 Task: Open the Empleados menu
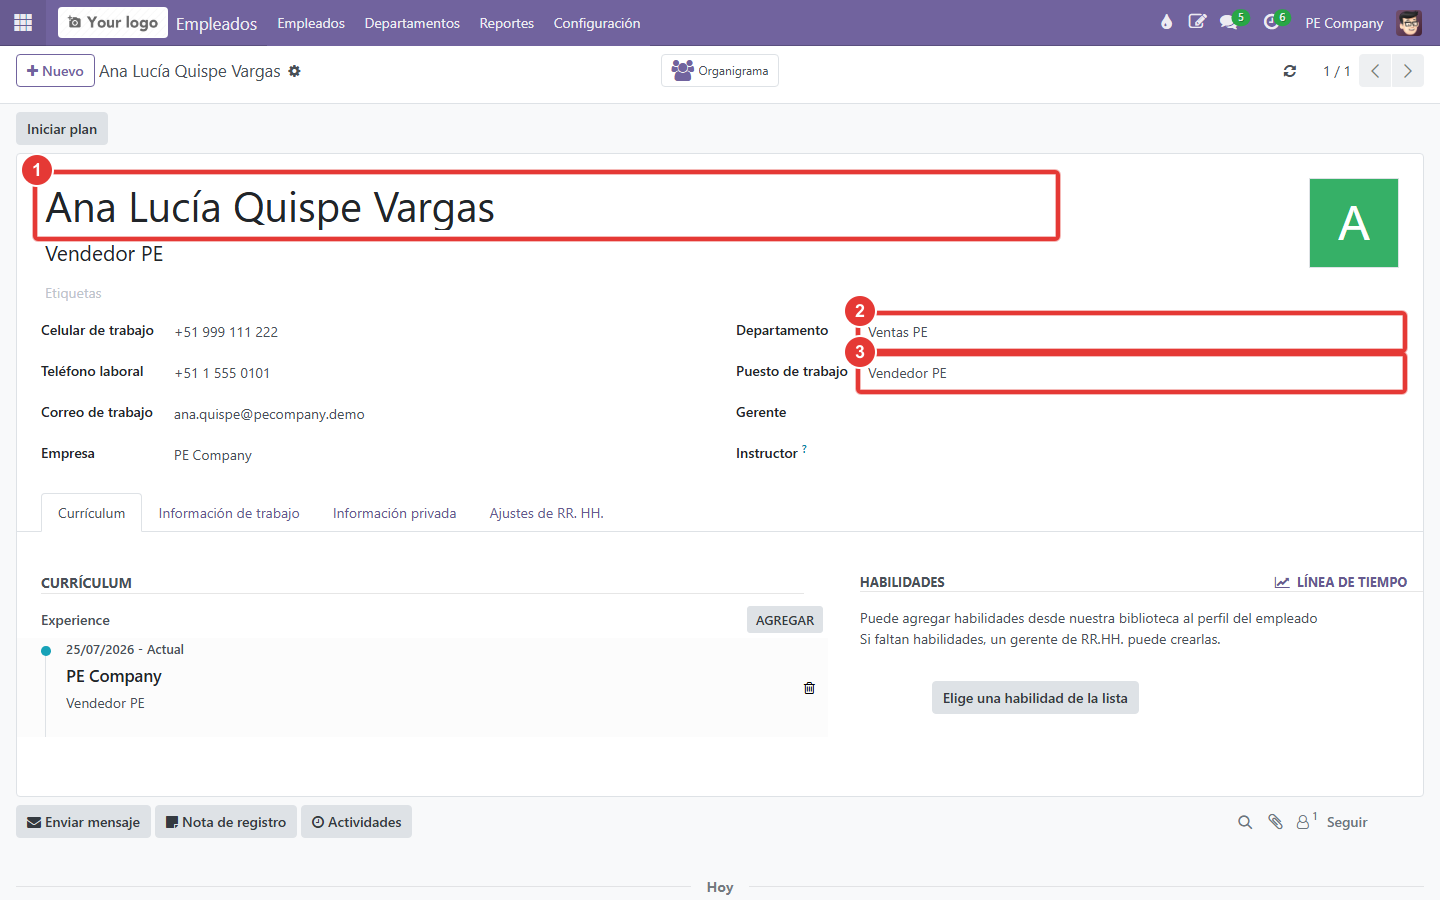pyautogui.click(x=311, y=23)
